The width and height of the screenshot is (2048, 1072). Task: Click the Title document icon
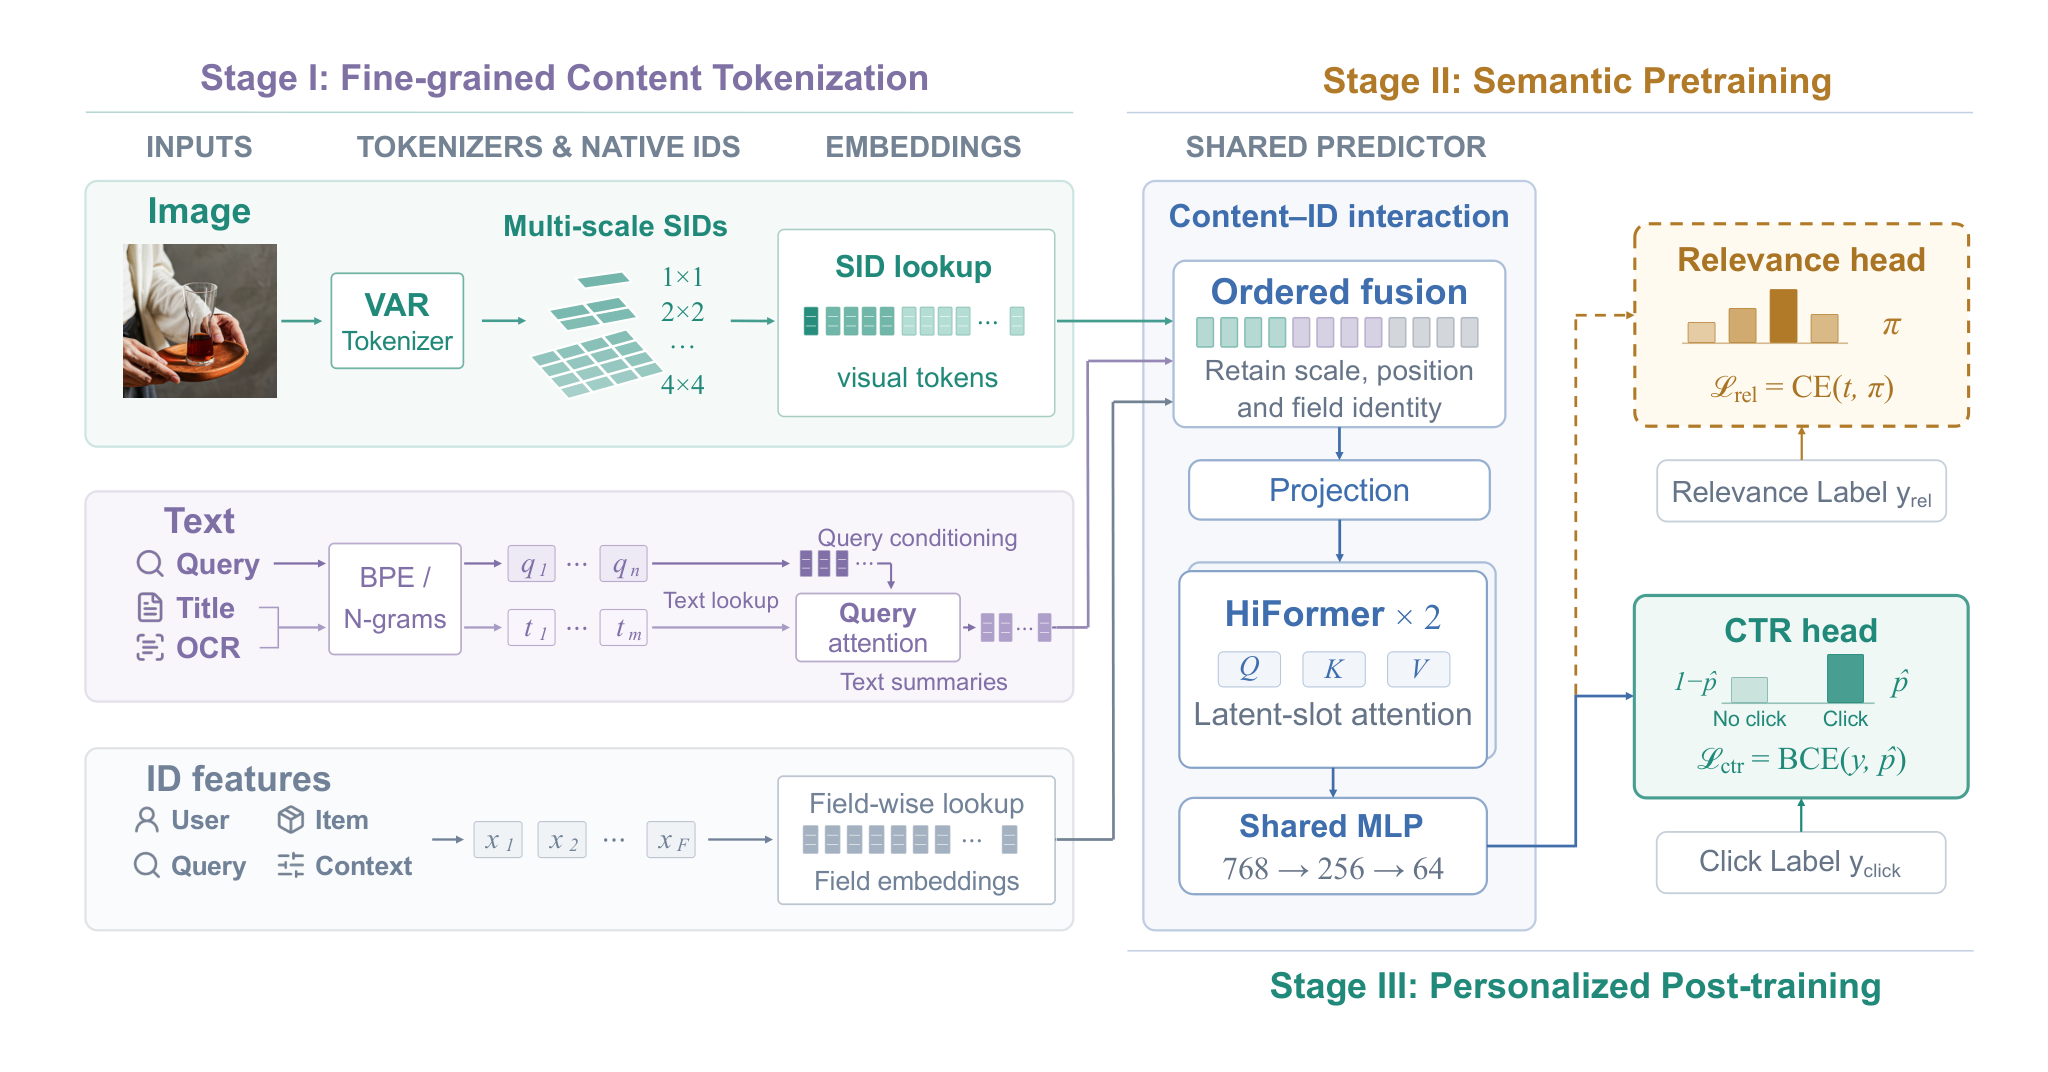coord(150,607)
